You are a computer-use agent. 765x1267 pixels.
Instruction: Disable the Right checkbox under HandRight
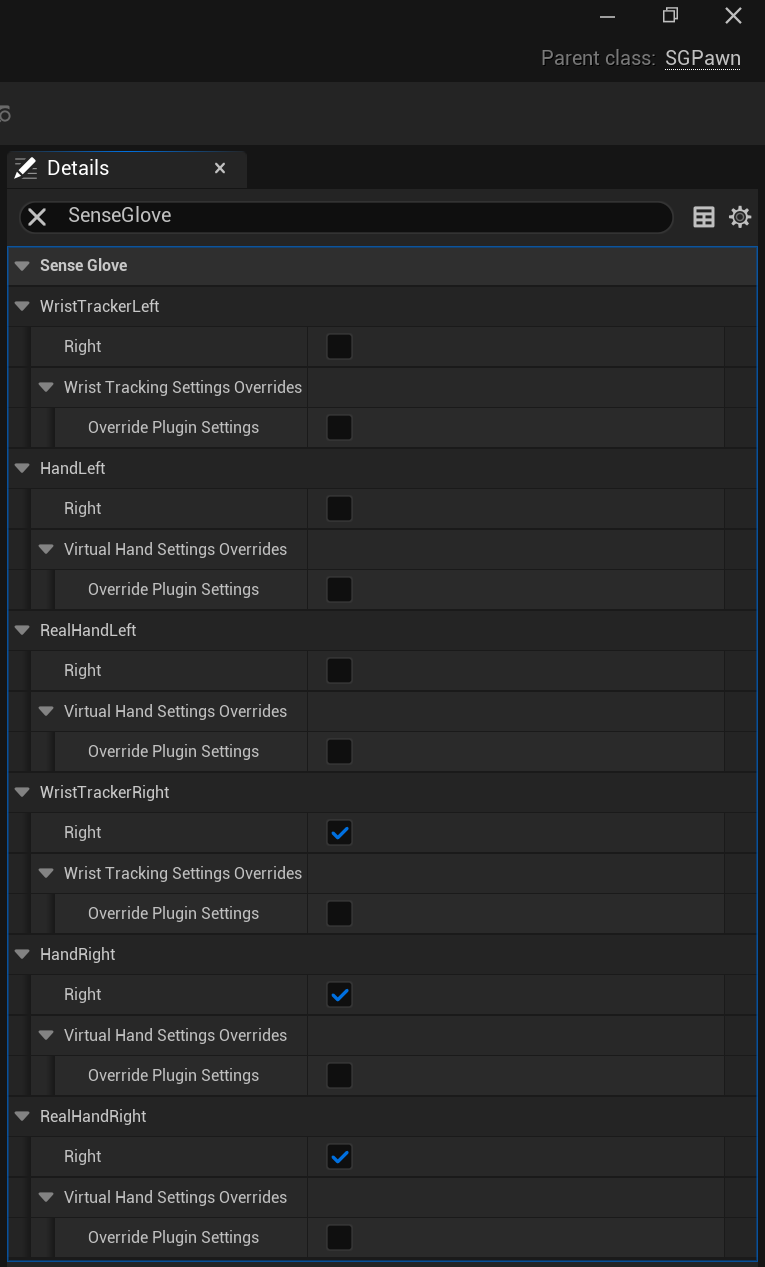[338, 994]
